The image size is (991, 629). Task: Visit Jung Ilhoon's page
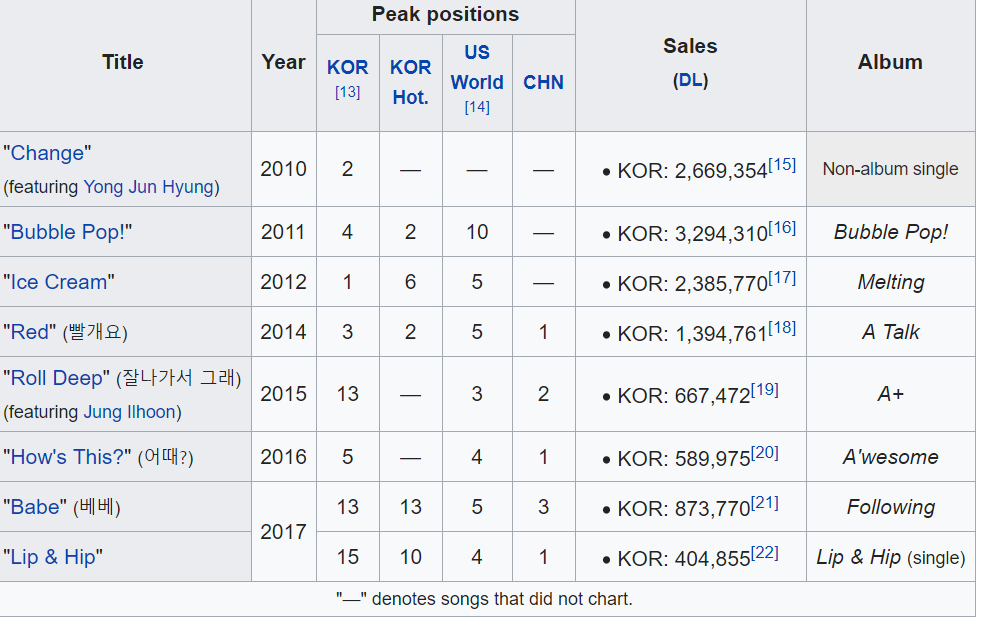[130, 412]
